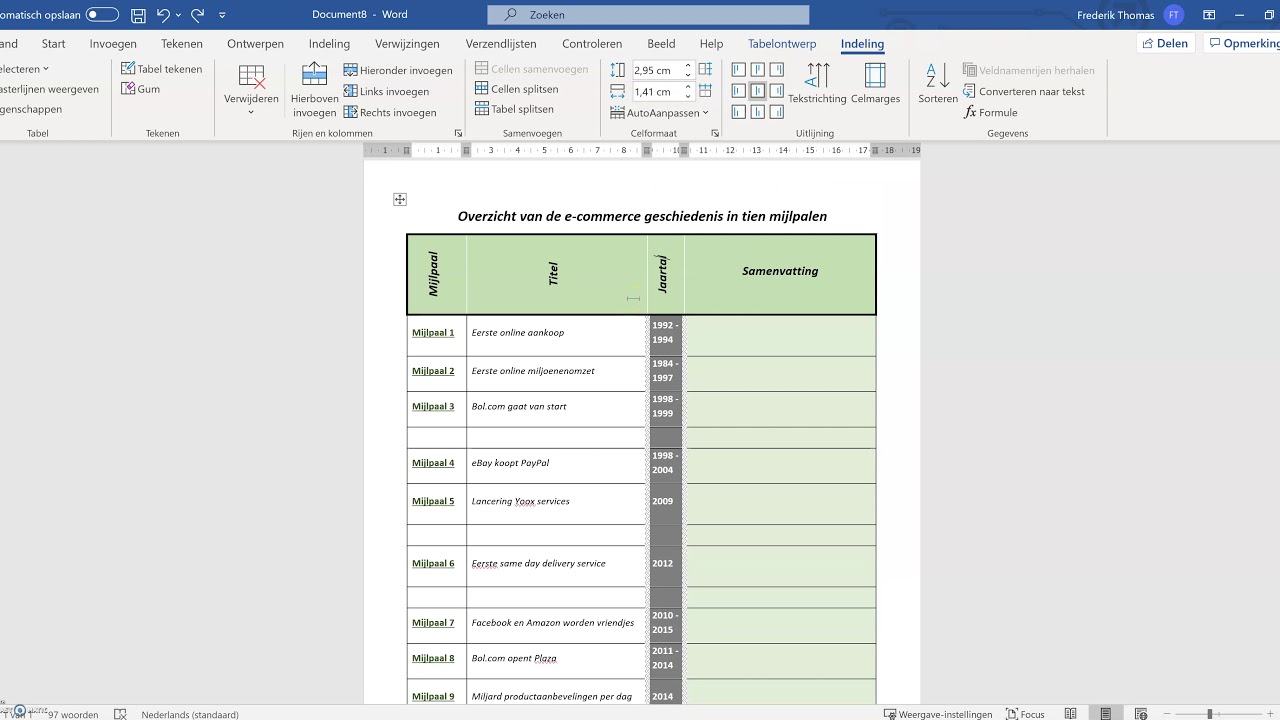Switch to the Ontwerpen tab
Image resolution: width=1280 pixels, height=720 pixels.
tap(255, 44)
